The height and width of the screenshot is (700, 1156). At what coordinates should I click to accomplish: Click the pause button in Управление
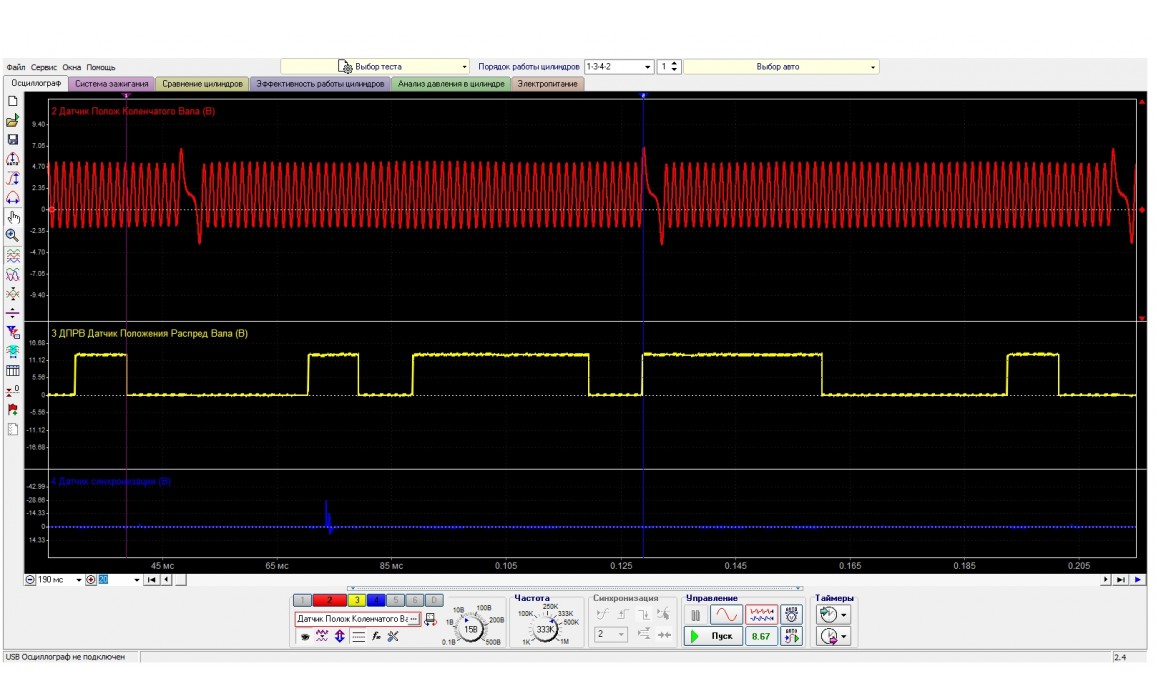(696, 616)
